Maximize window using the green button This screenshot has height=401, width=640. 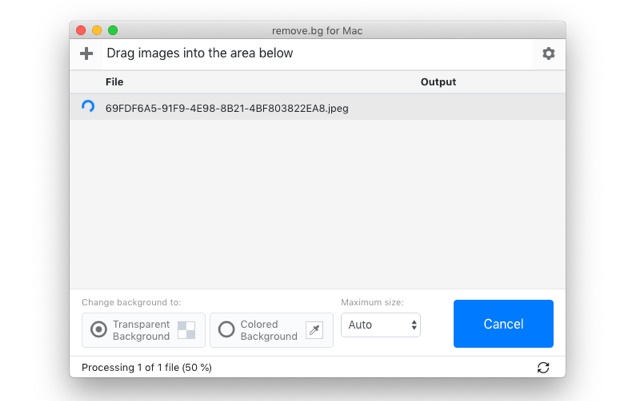[113, 30]
